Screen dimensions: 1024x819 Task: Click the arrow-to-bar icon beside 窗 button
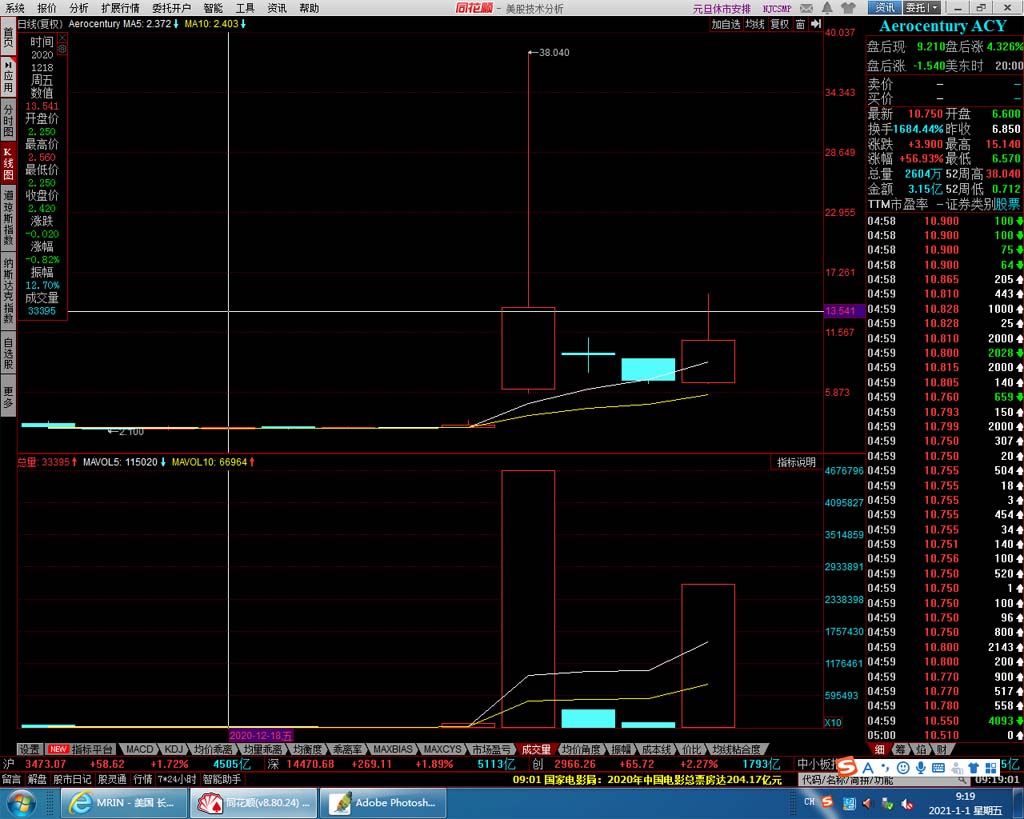[816, 24]
